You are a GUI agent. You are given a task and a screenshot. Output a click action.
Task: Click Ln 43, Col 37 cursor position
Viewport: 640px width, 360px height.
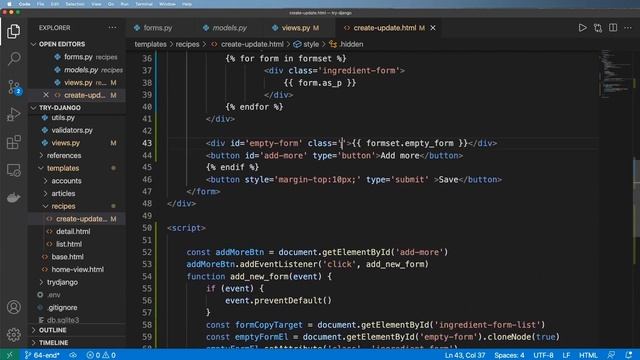(465, 355)
